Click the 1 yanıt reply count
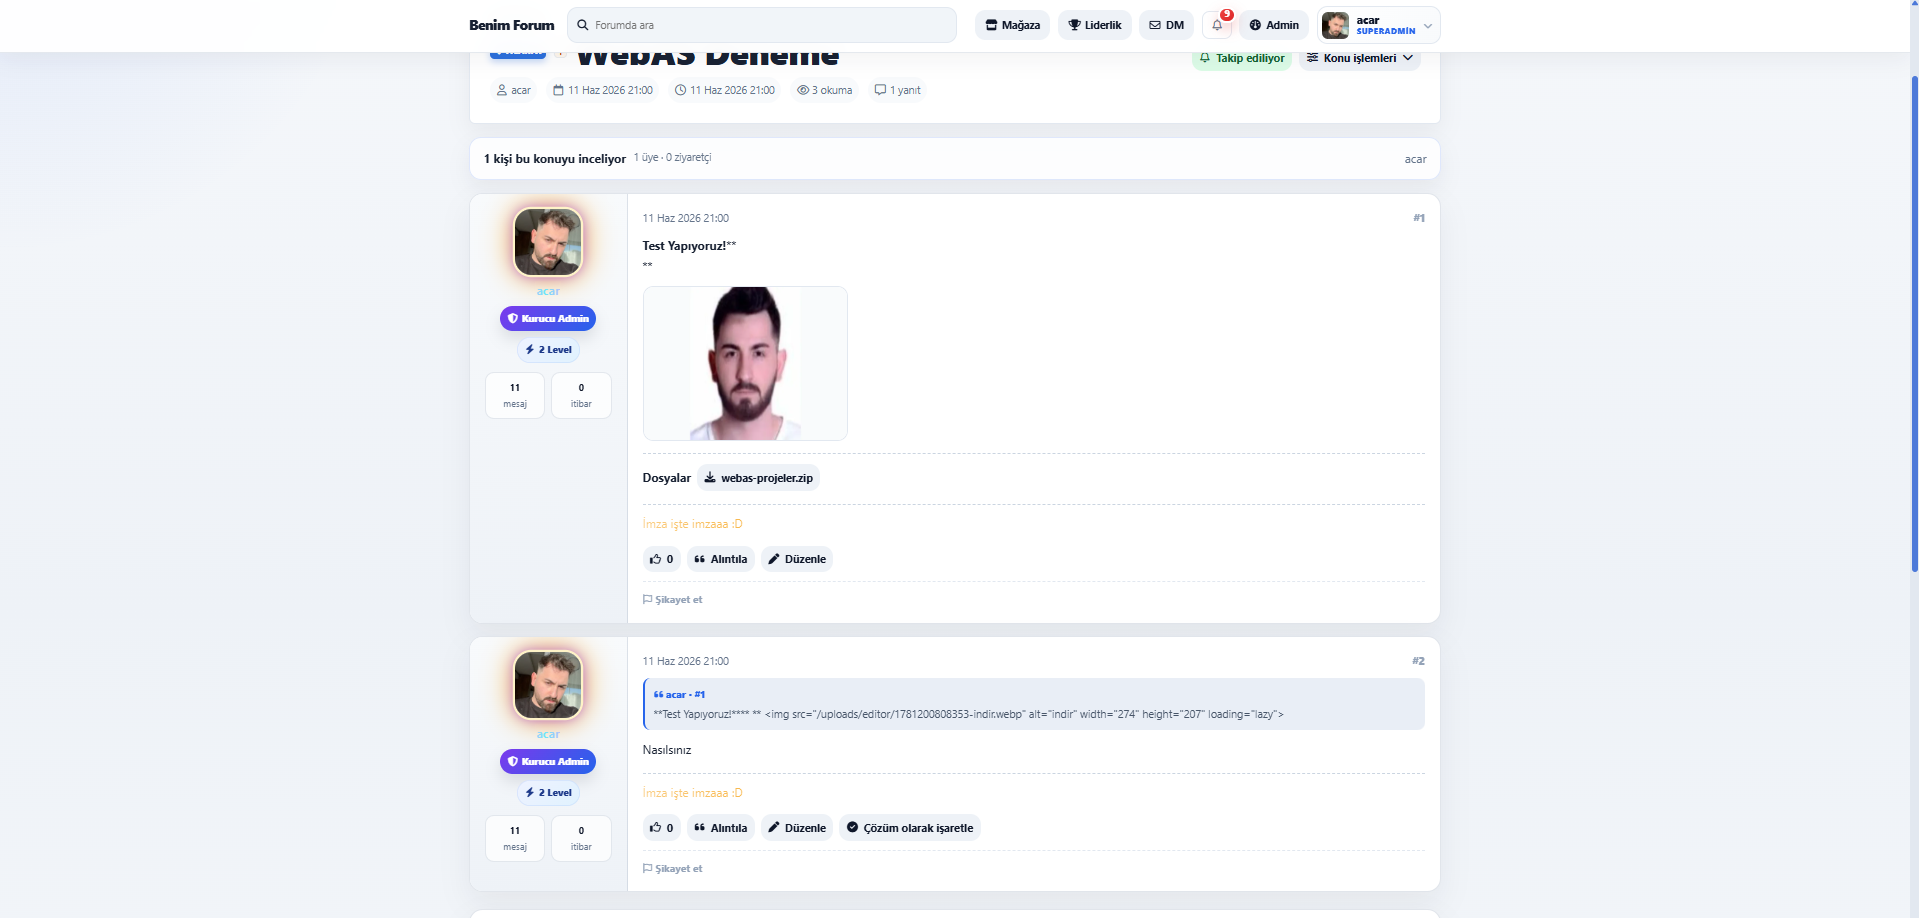Image resolution: width=1919 pixels, height=918 pixels. pos(898,90)
